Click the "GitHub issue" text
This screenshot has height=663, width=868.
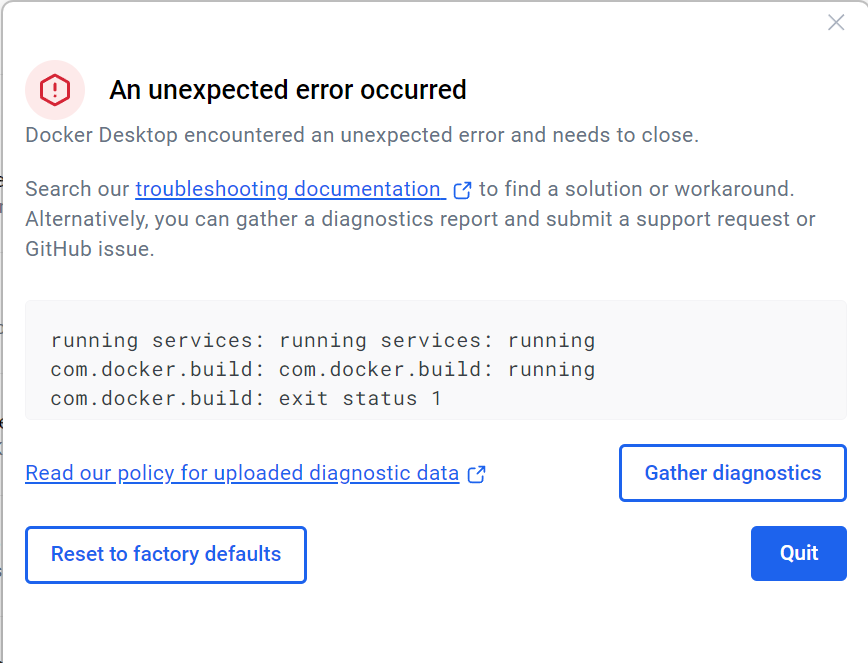tap(90, 249)
